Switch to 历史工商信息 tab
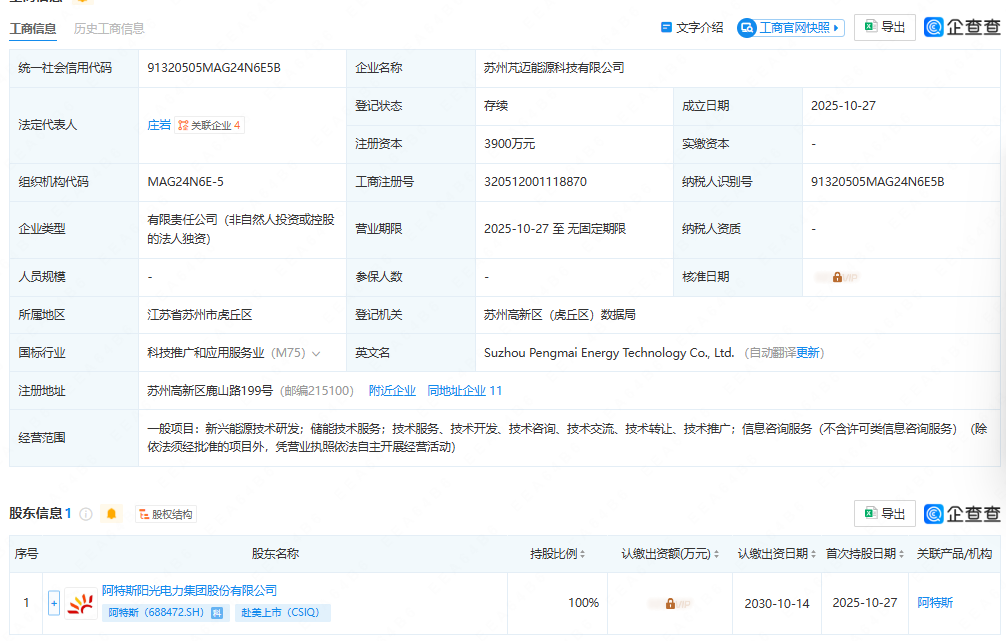 [x=109, y=29]
